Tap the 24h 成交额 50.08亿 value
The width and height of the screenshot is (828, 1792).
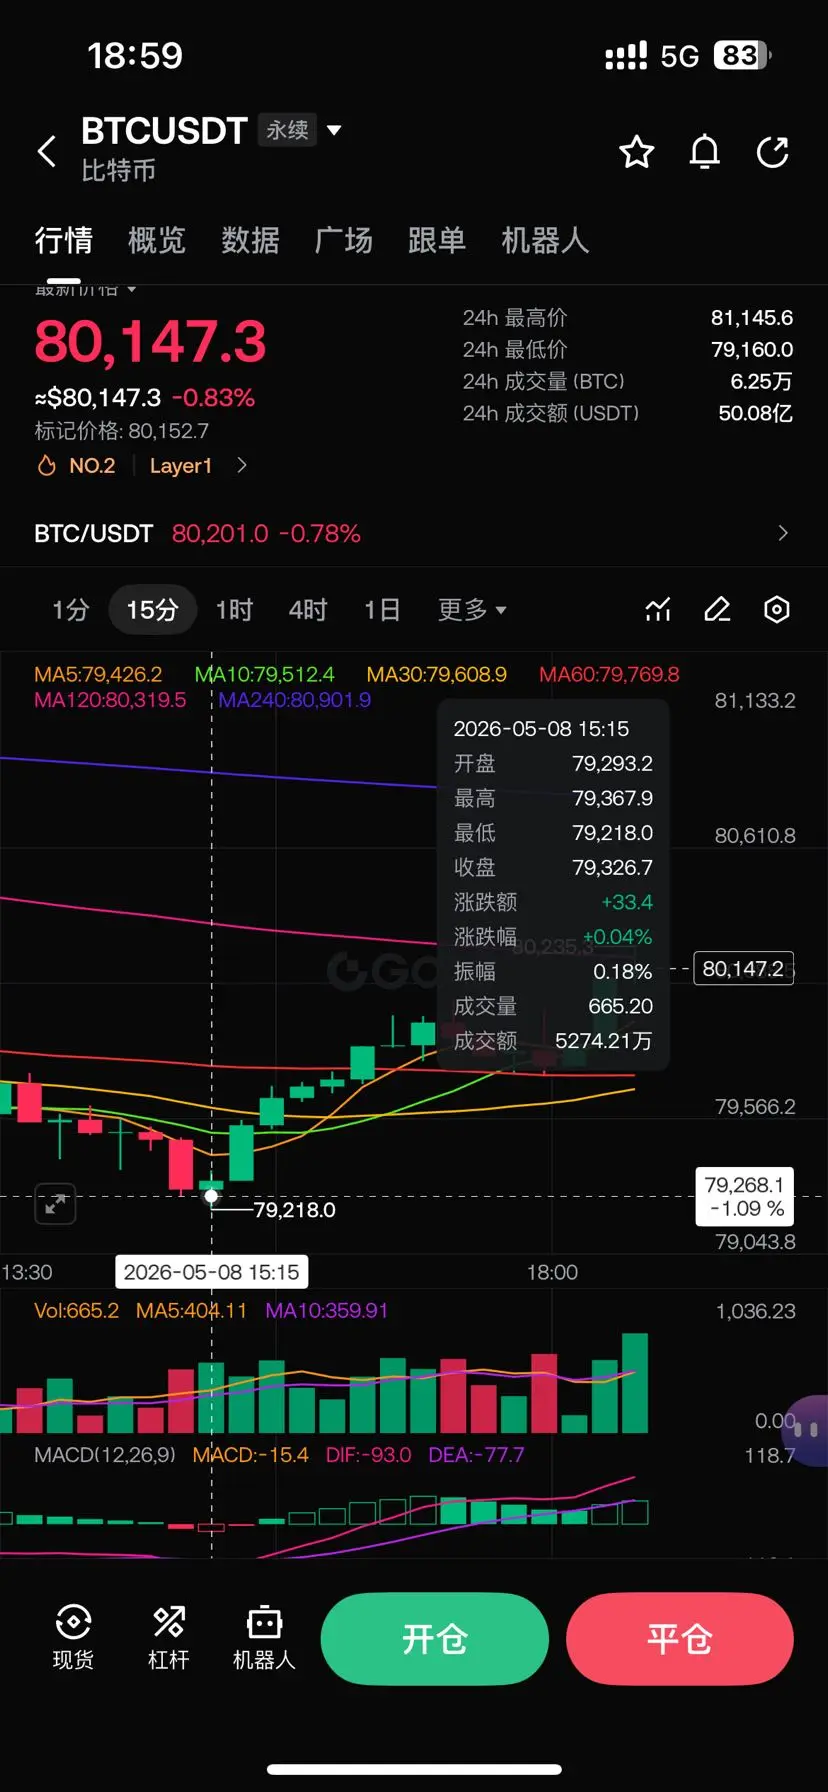(x=755, y=413)
